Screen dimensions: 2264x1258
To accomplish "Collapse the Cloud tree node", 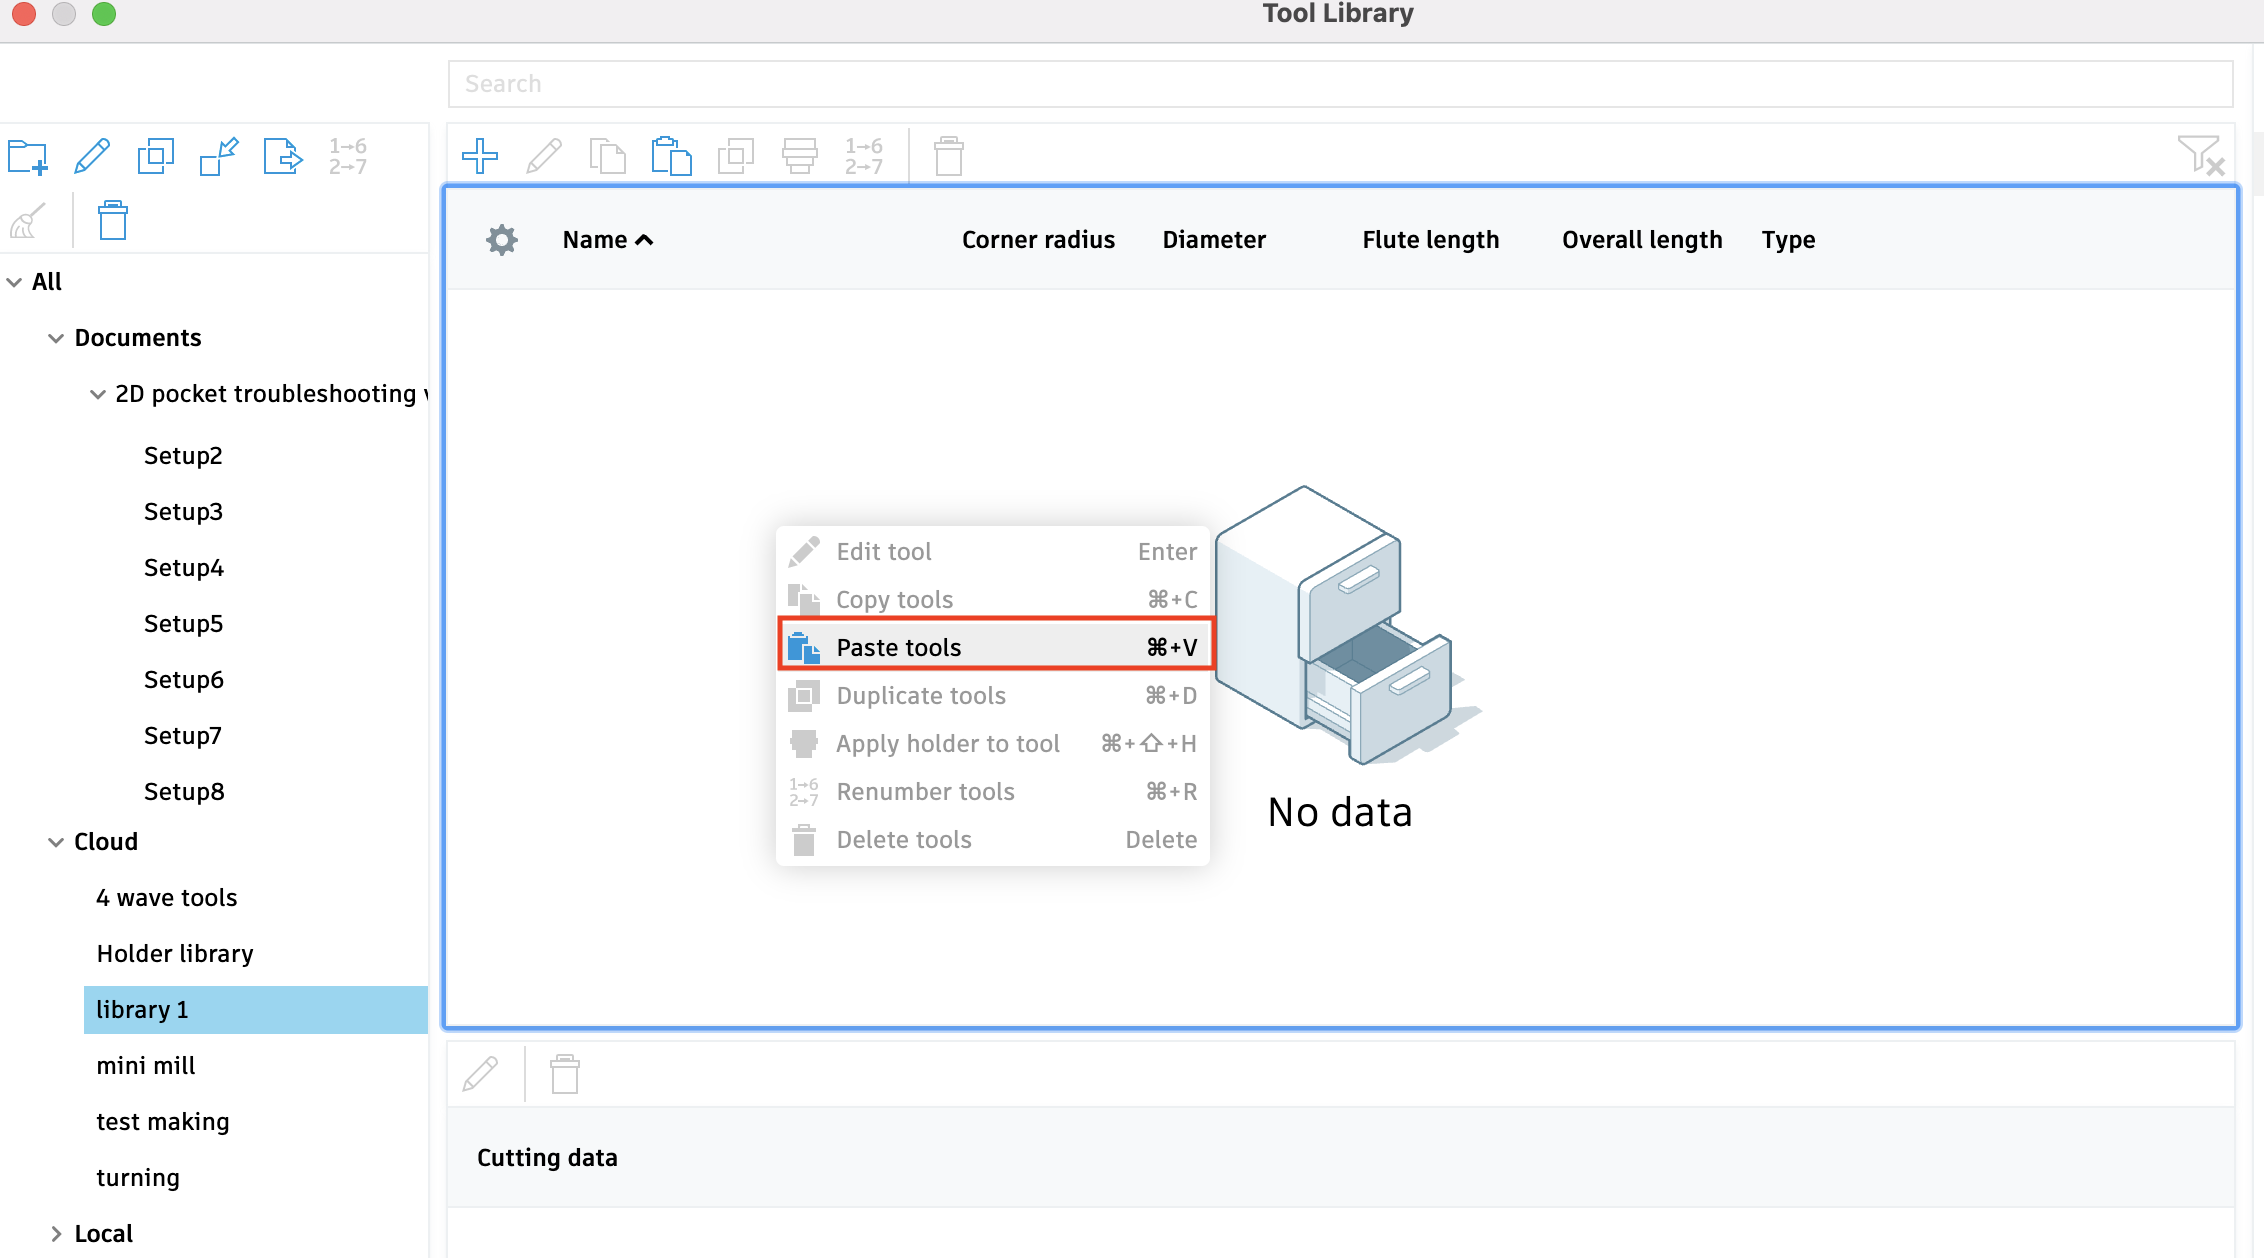I will pos(56,843).
